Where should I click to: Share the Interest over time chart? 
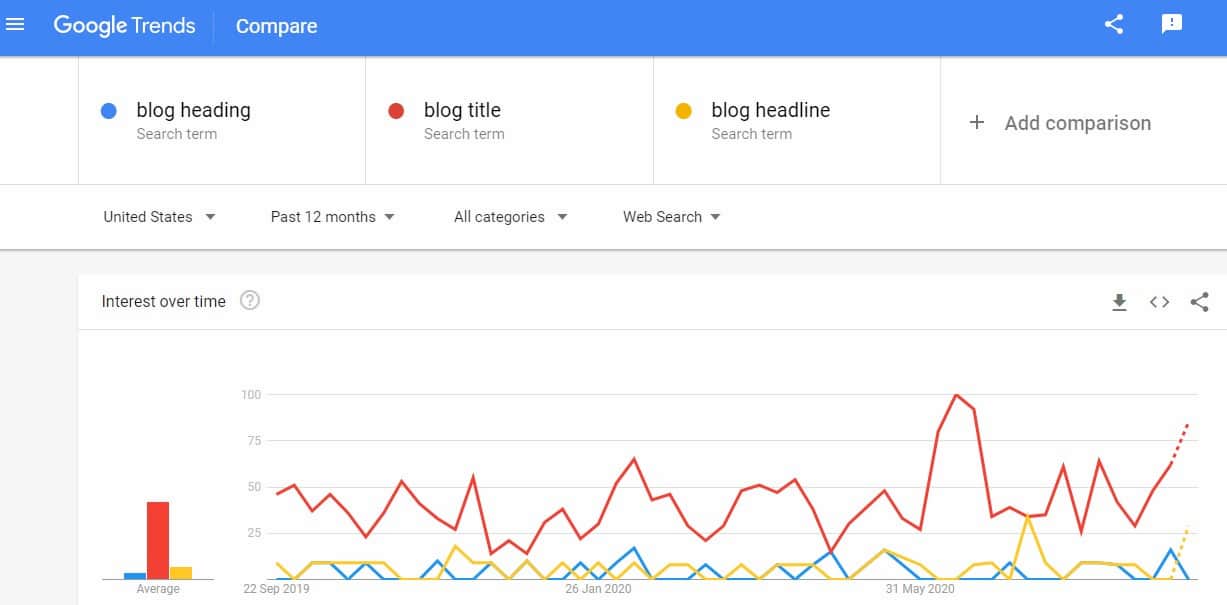[x=1200, y=302]
